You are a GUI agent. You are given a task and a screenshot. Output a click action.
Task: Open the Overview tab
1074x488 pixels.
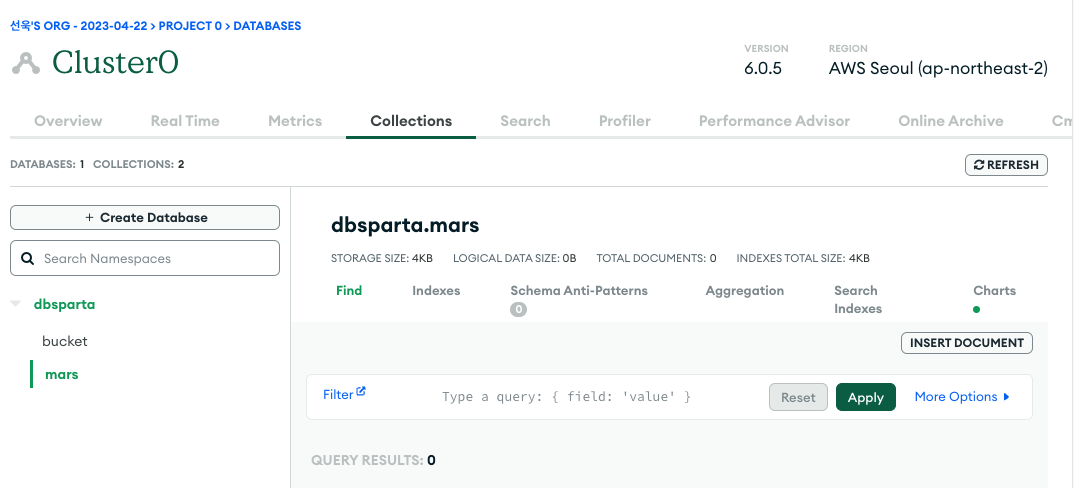point(68,121)
